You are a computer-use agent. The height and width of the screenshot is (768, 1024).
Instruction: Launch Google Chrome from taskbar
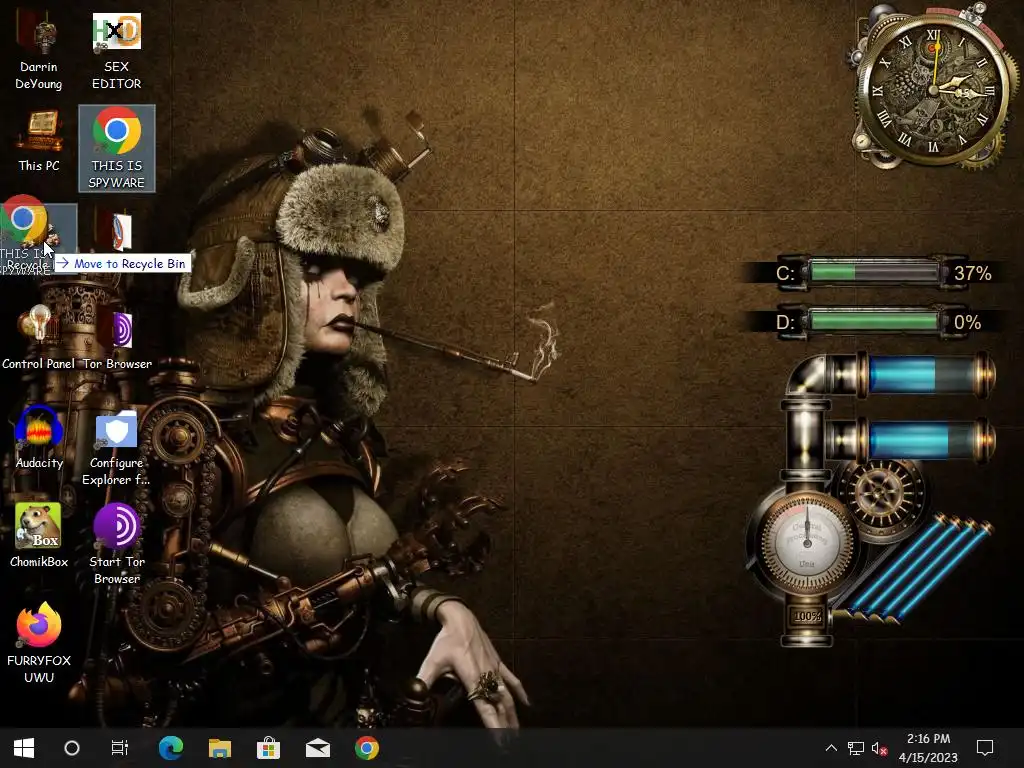[x=367, y=748]
